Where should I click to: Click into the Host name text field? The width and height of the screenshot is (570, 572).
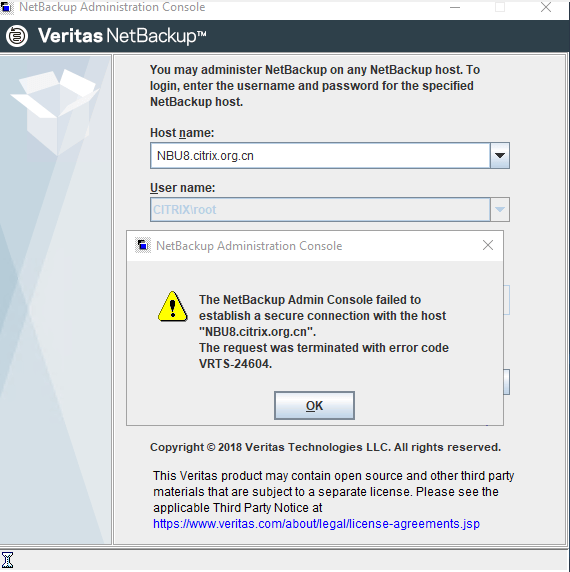320,156
